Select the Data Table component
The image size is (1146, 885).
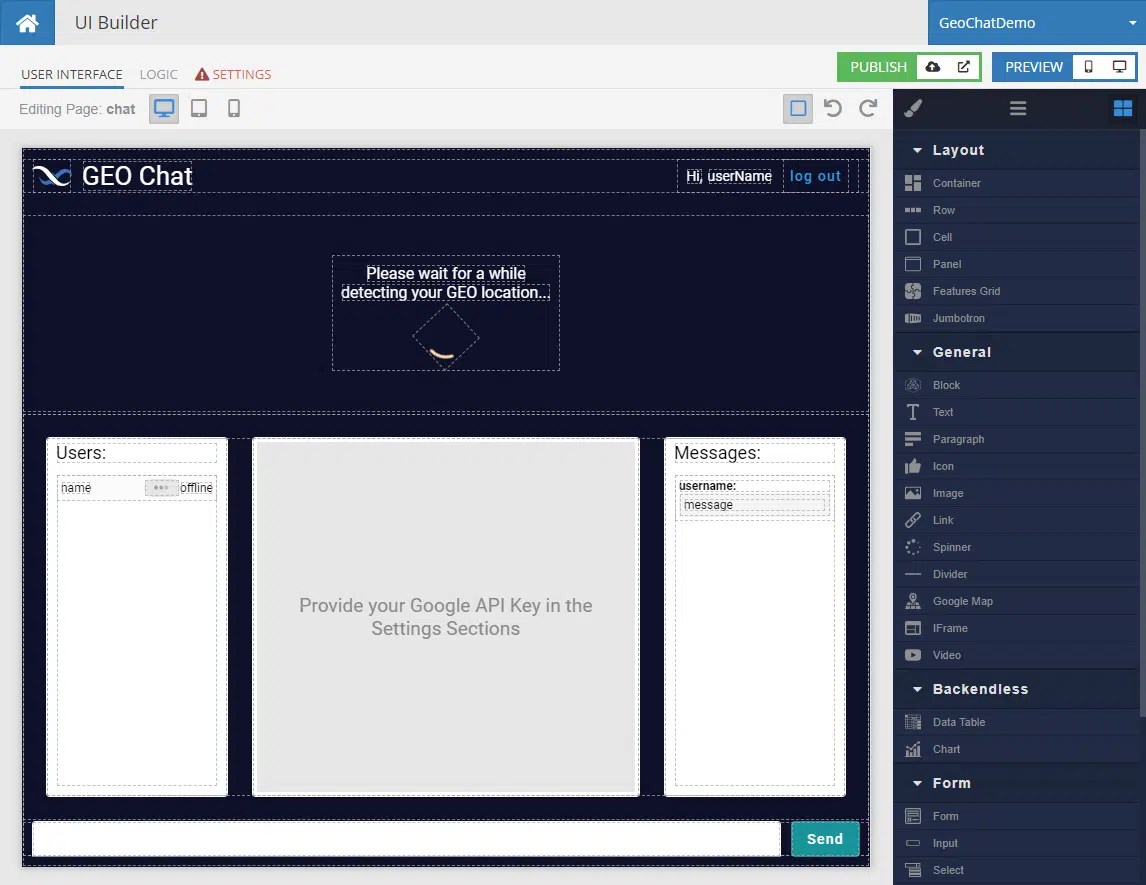point(957,721)
